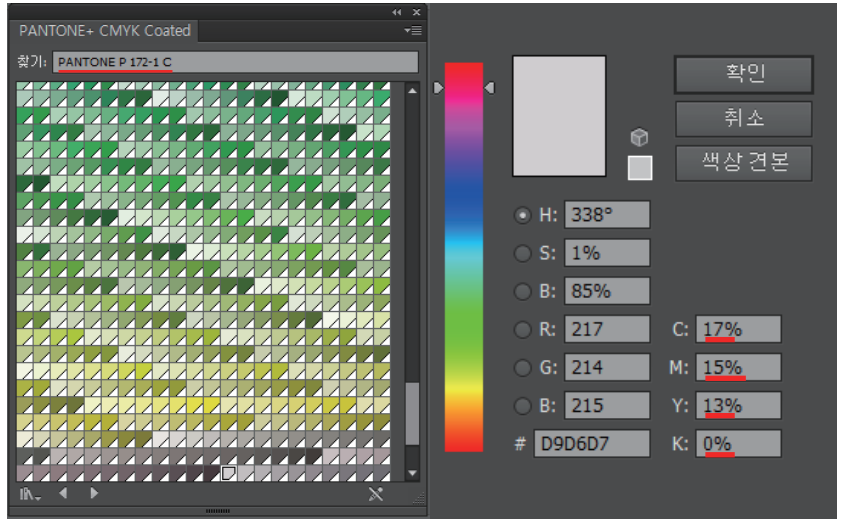
Task: Click the swatch find field PANTONE P 172-1 C
Action: point(235,62)
